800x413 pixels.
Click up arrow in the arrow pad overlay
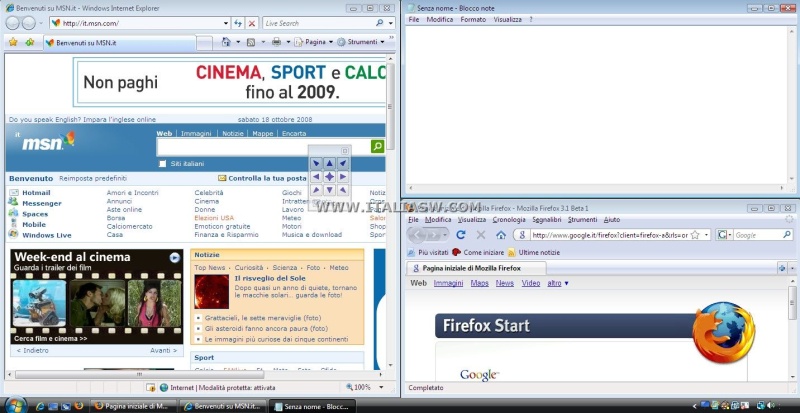tap(330, 163)
